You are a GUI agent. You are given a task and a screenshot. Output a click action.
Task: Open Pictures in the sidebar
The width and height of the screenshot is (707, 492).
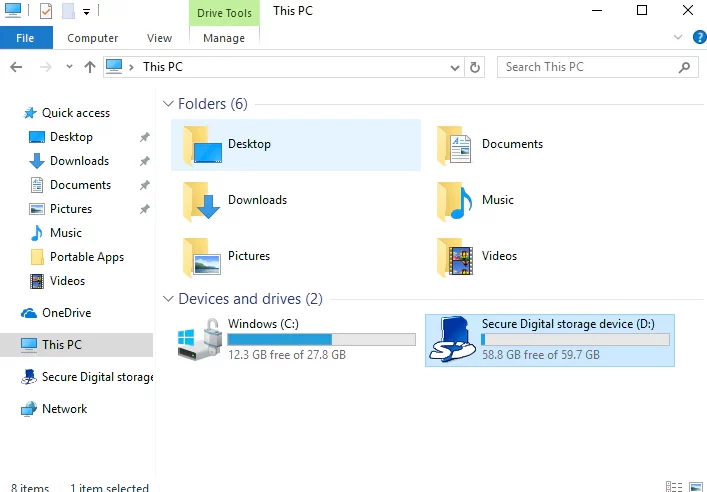71,209
